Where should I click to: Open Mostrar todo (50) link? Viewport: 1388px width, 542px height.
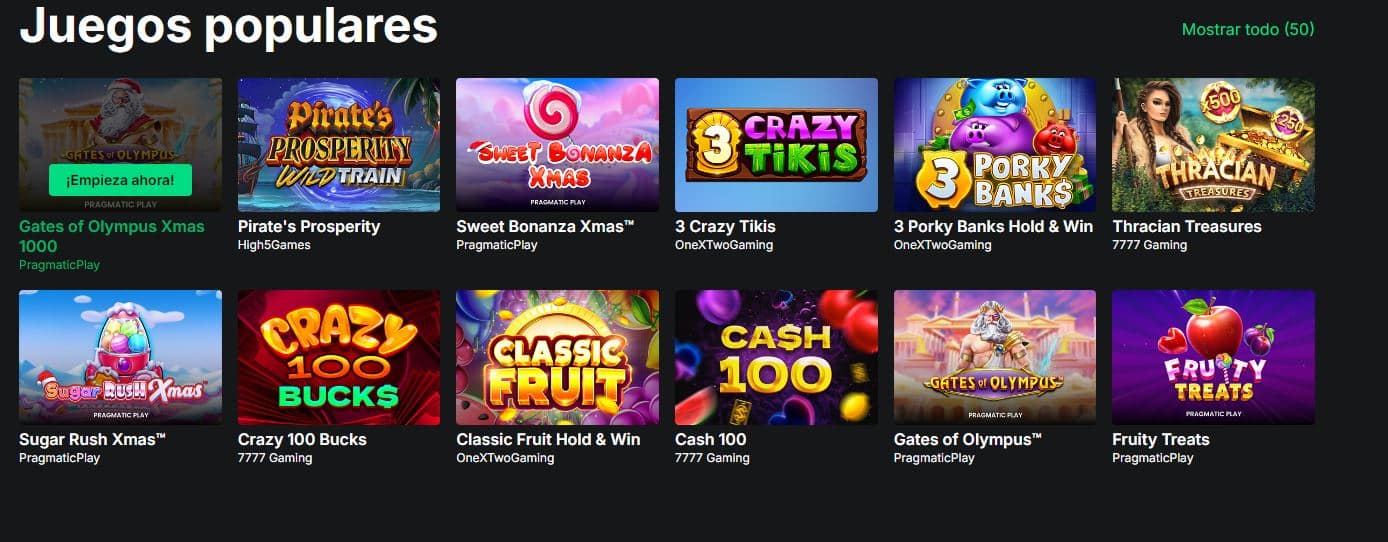(1248, 29)
